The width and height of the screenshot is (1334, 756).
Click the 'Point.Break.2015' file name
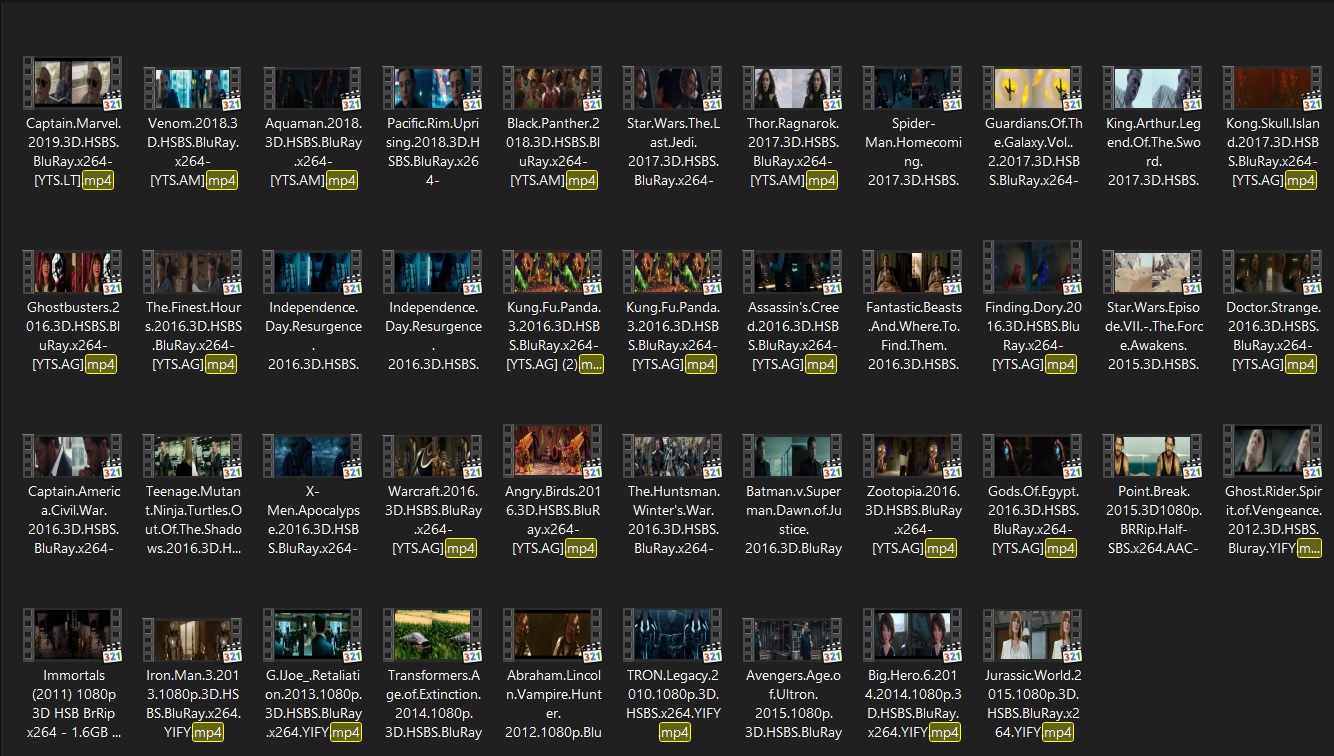(x=1152, y=519)
